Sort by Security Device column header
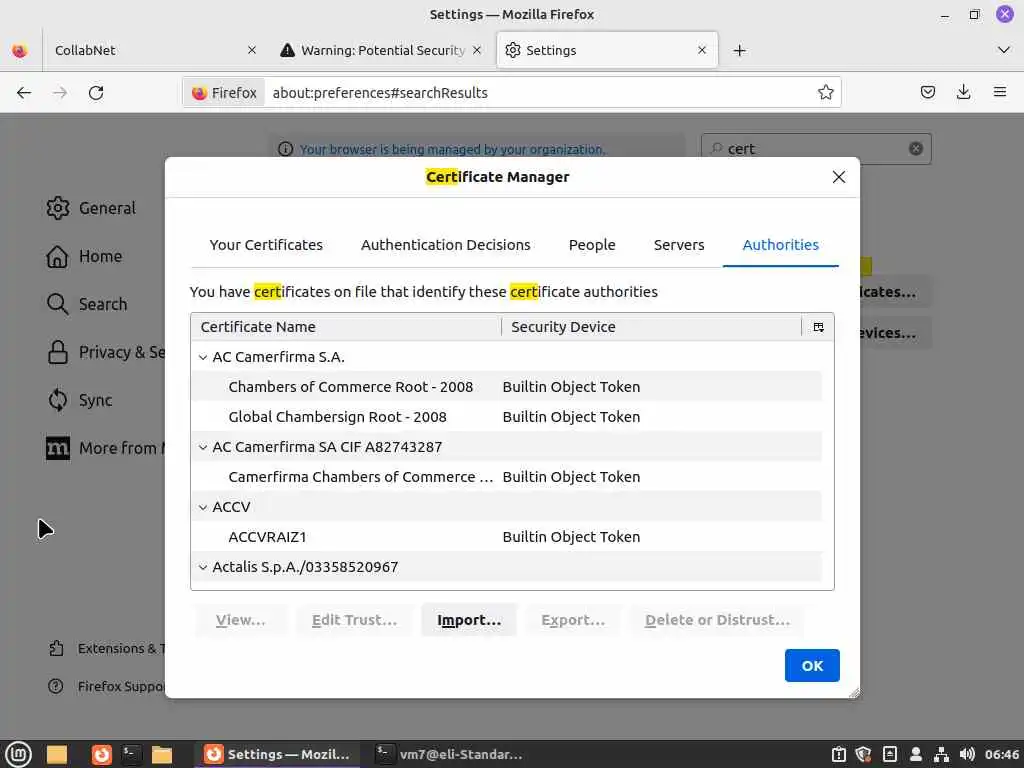 click(651, 327)
